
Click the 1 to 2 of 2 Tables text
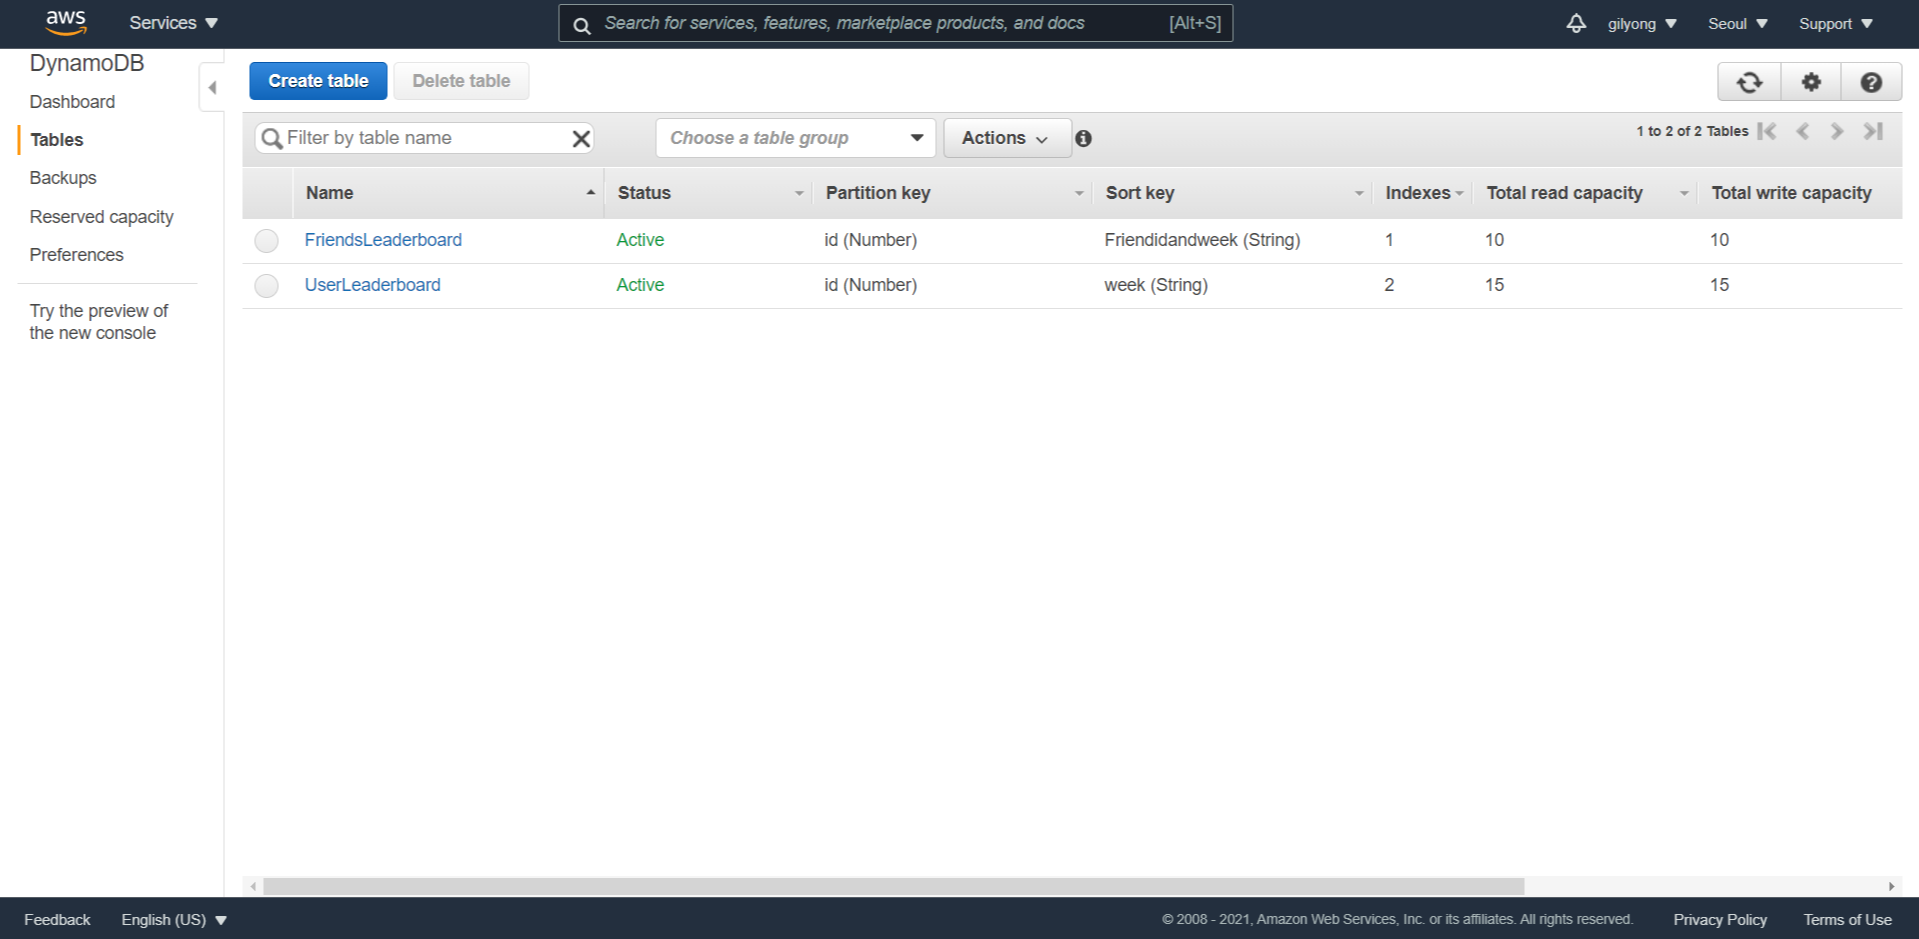(x=1692, y=131)
